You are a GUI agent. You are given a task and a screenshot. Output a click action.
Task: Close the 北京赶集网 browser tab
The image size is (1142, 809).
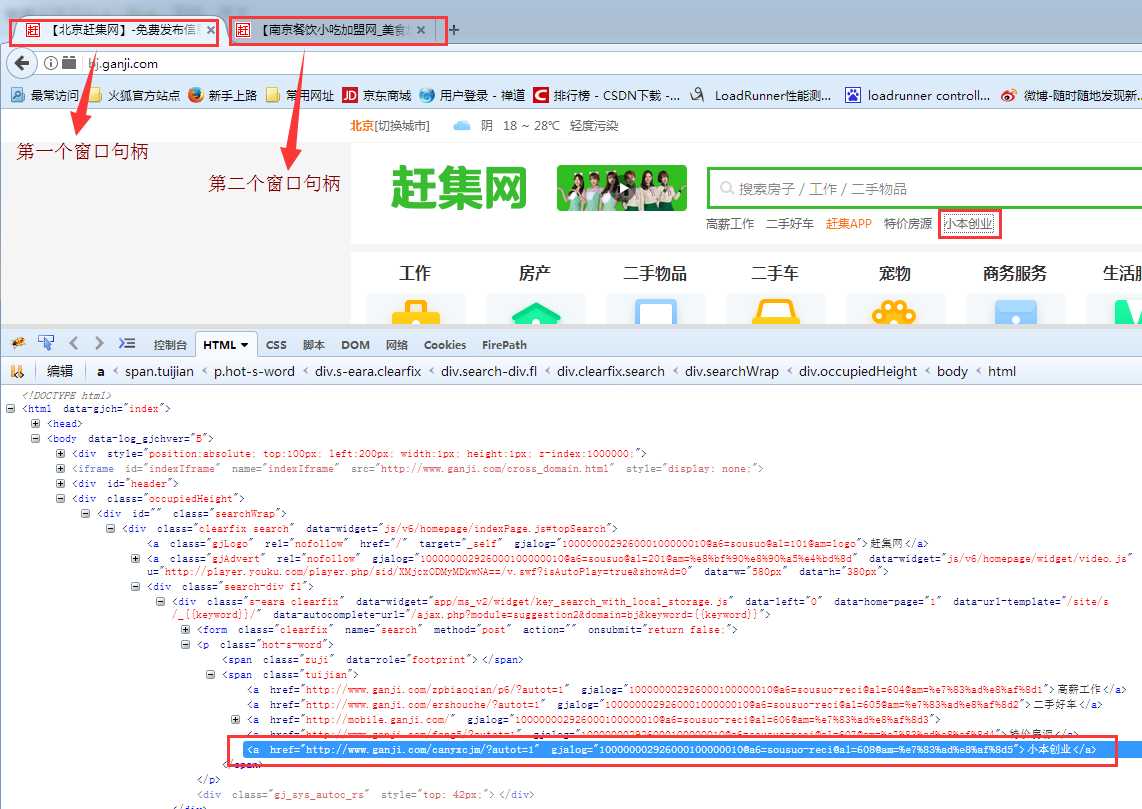tap(210, 30)
